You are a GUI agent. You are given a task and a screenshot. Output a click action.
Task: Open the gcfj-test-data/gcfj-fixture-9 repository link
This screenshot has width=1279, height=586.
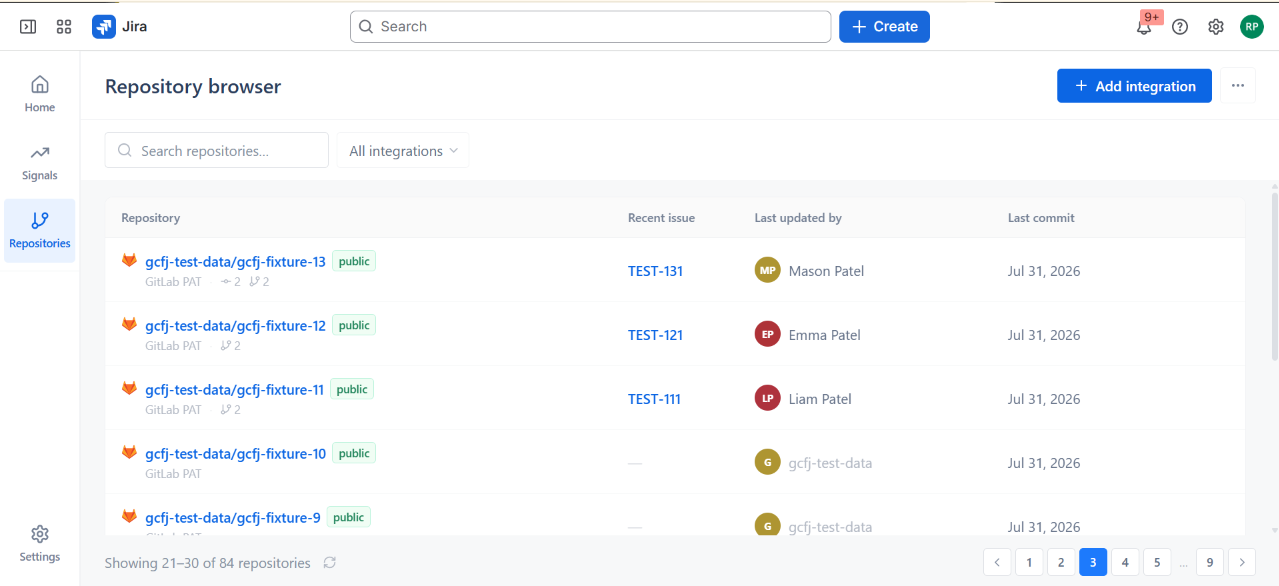point(233,518)
